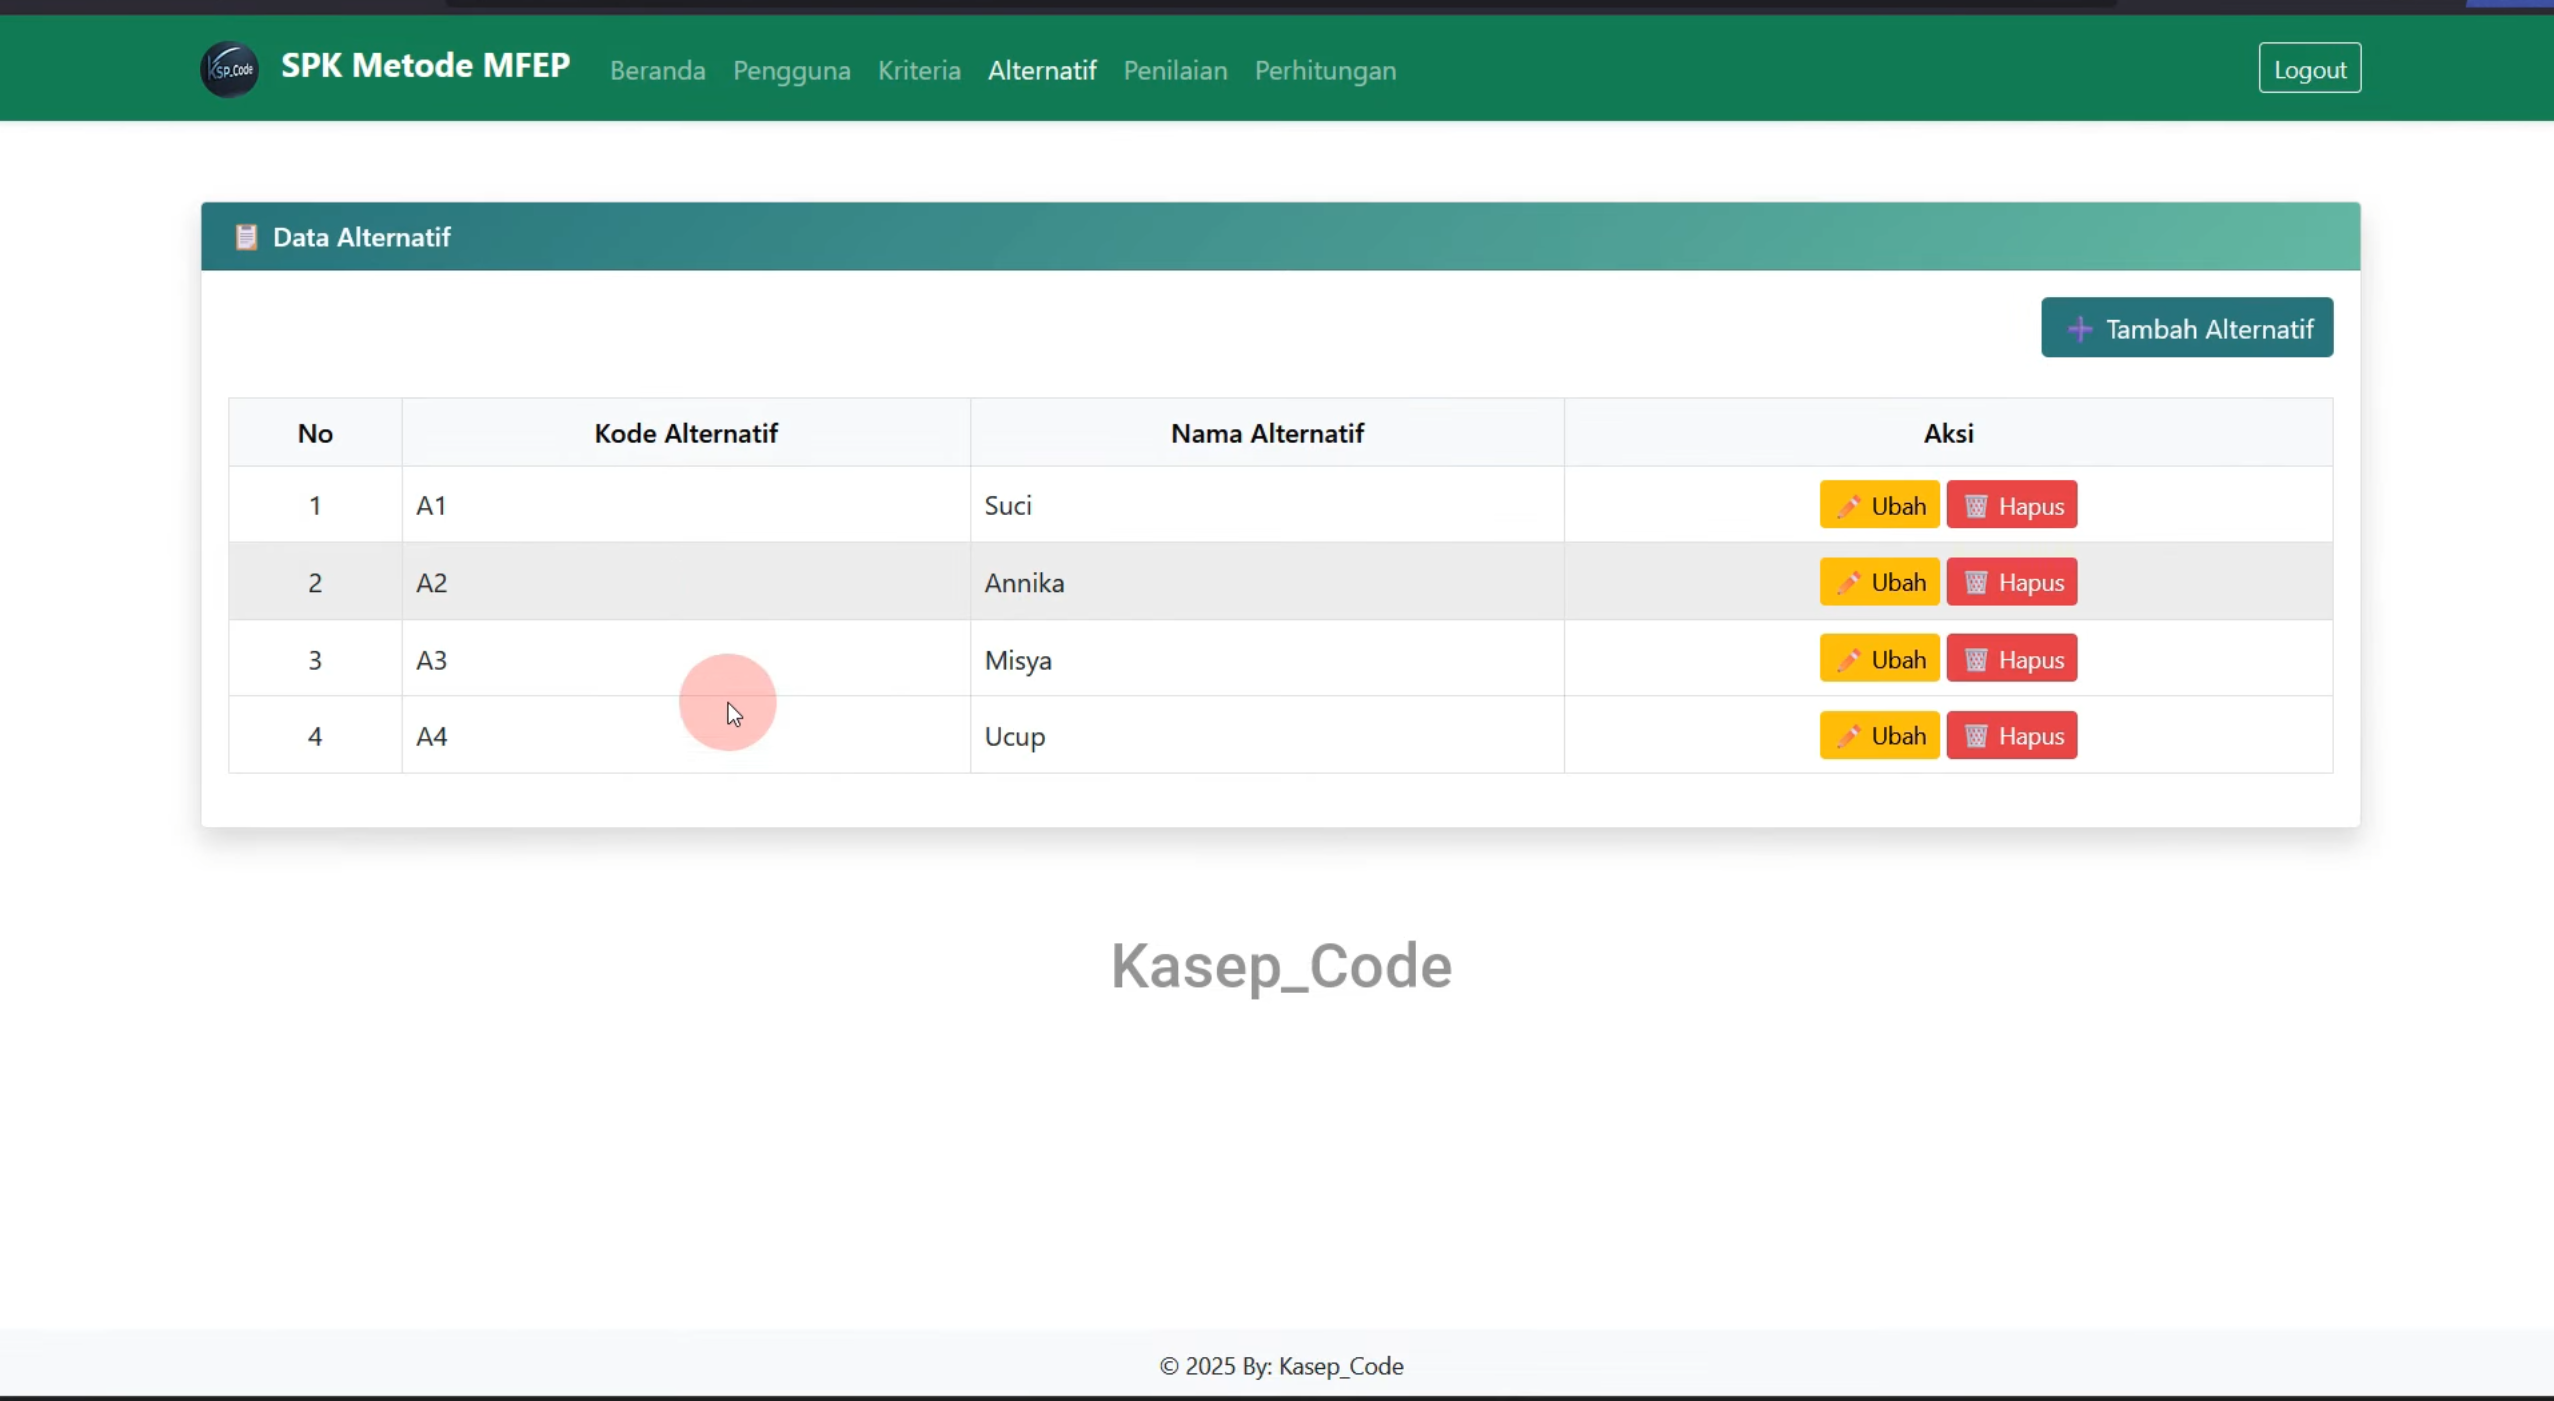
Task: Click the Ubah text for A1 Suci
Action: pyautogui.click(x=1898, y=506)
